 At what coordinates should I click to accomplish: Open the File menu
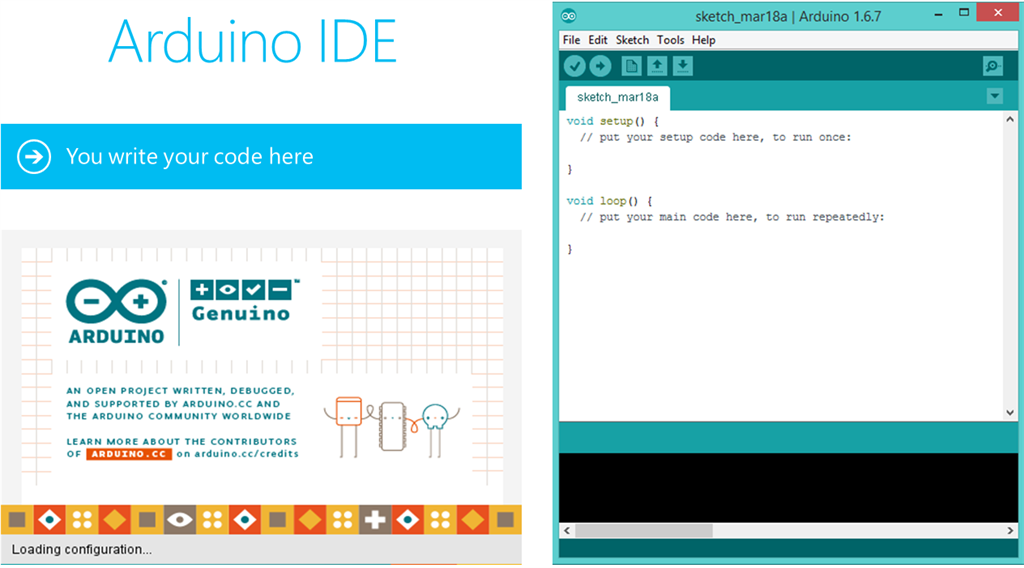(571, 40)
